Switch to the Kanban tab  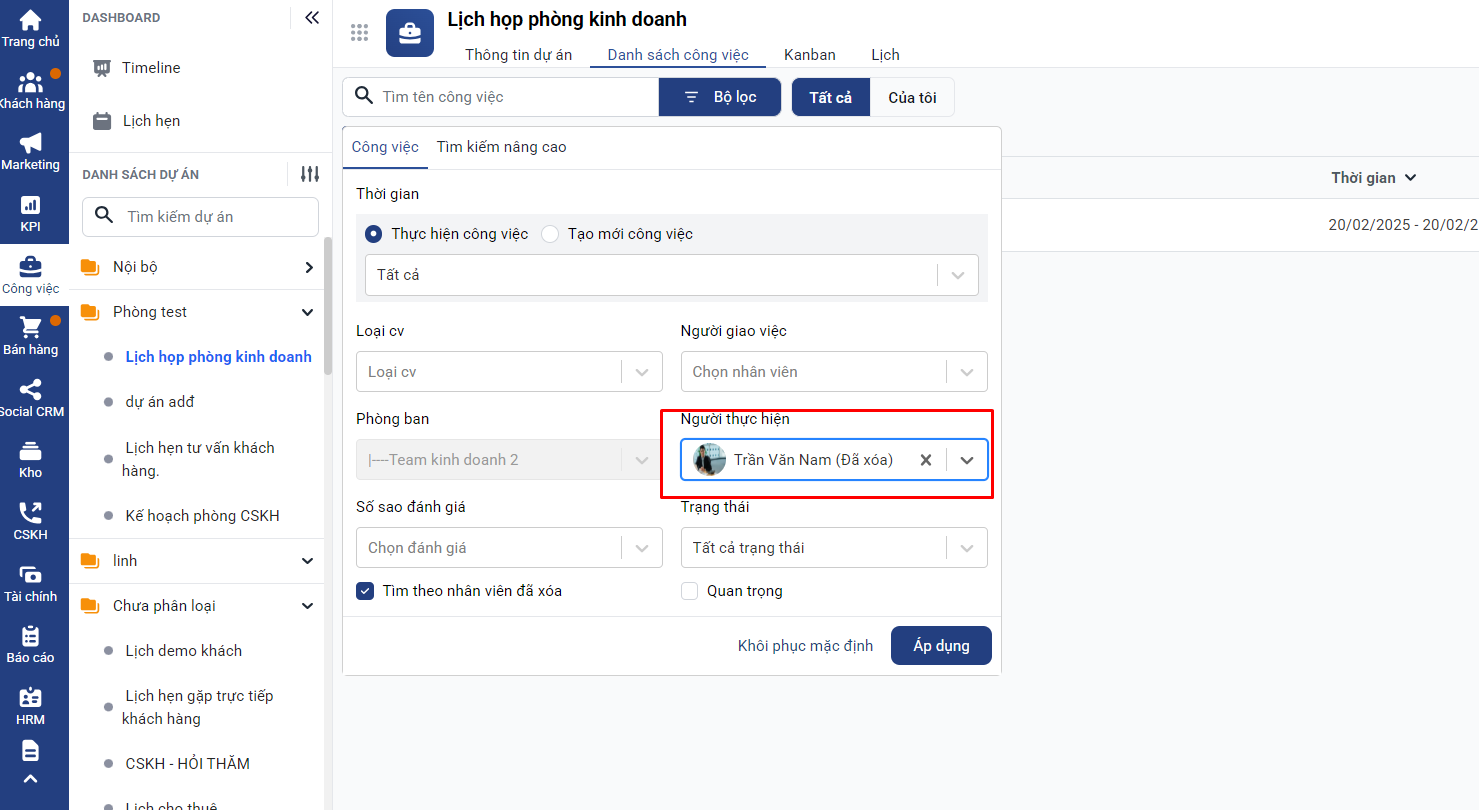click(x=809, y=55)
